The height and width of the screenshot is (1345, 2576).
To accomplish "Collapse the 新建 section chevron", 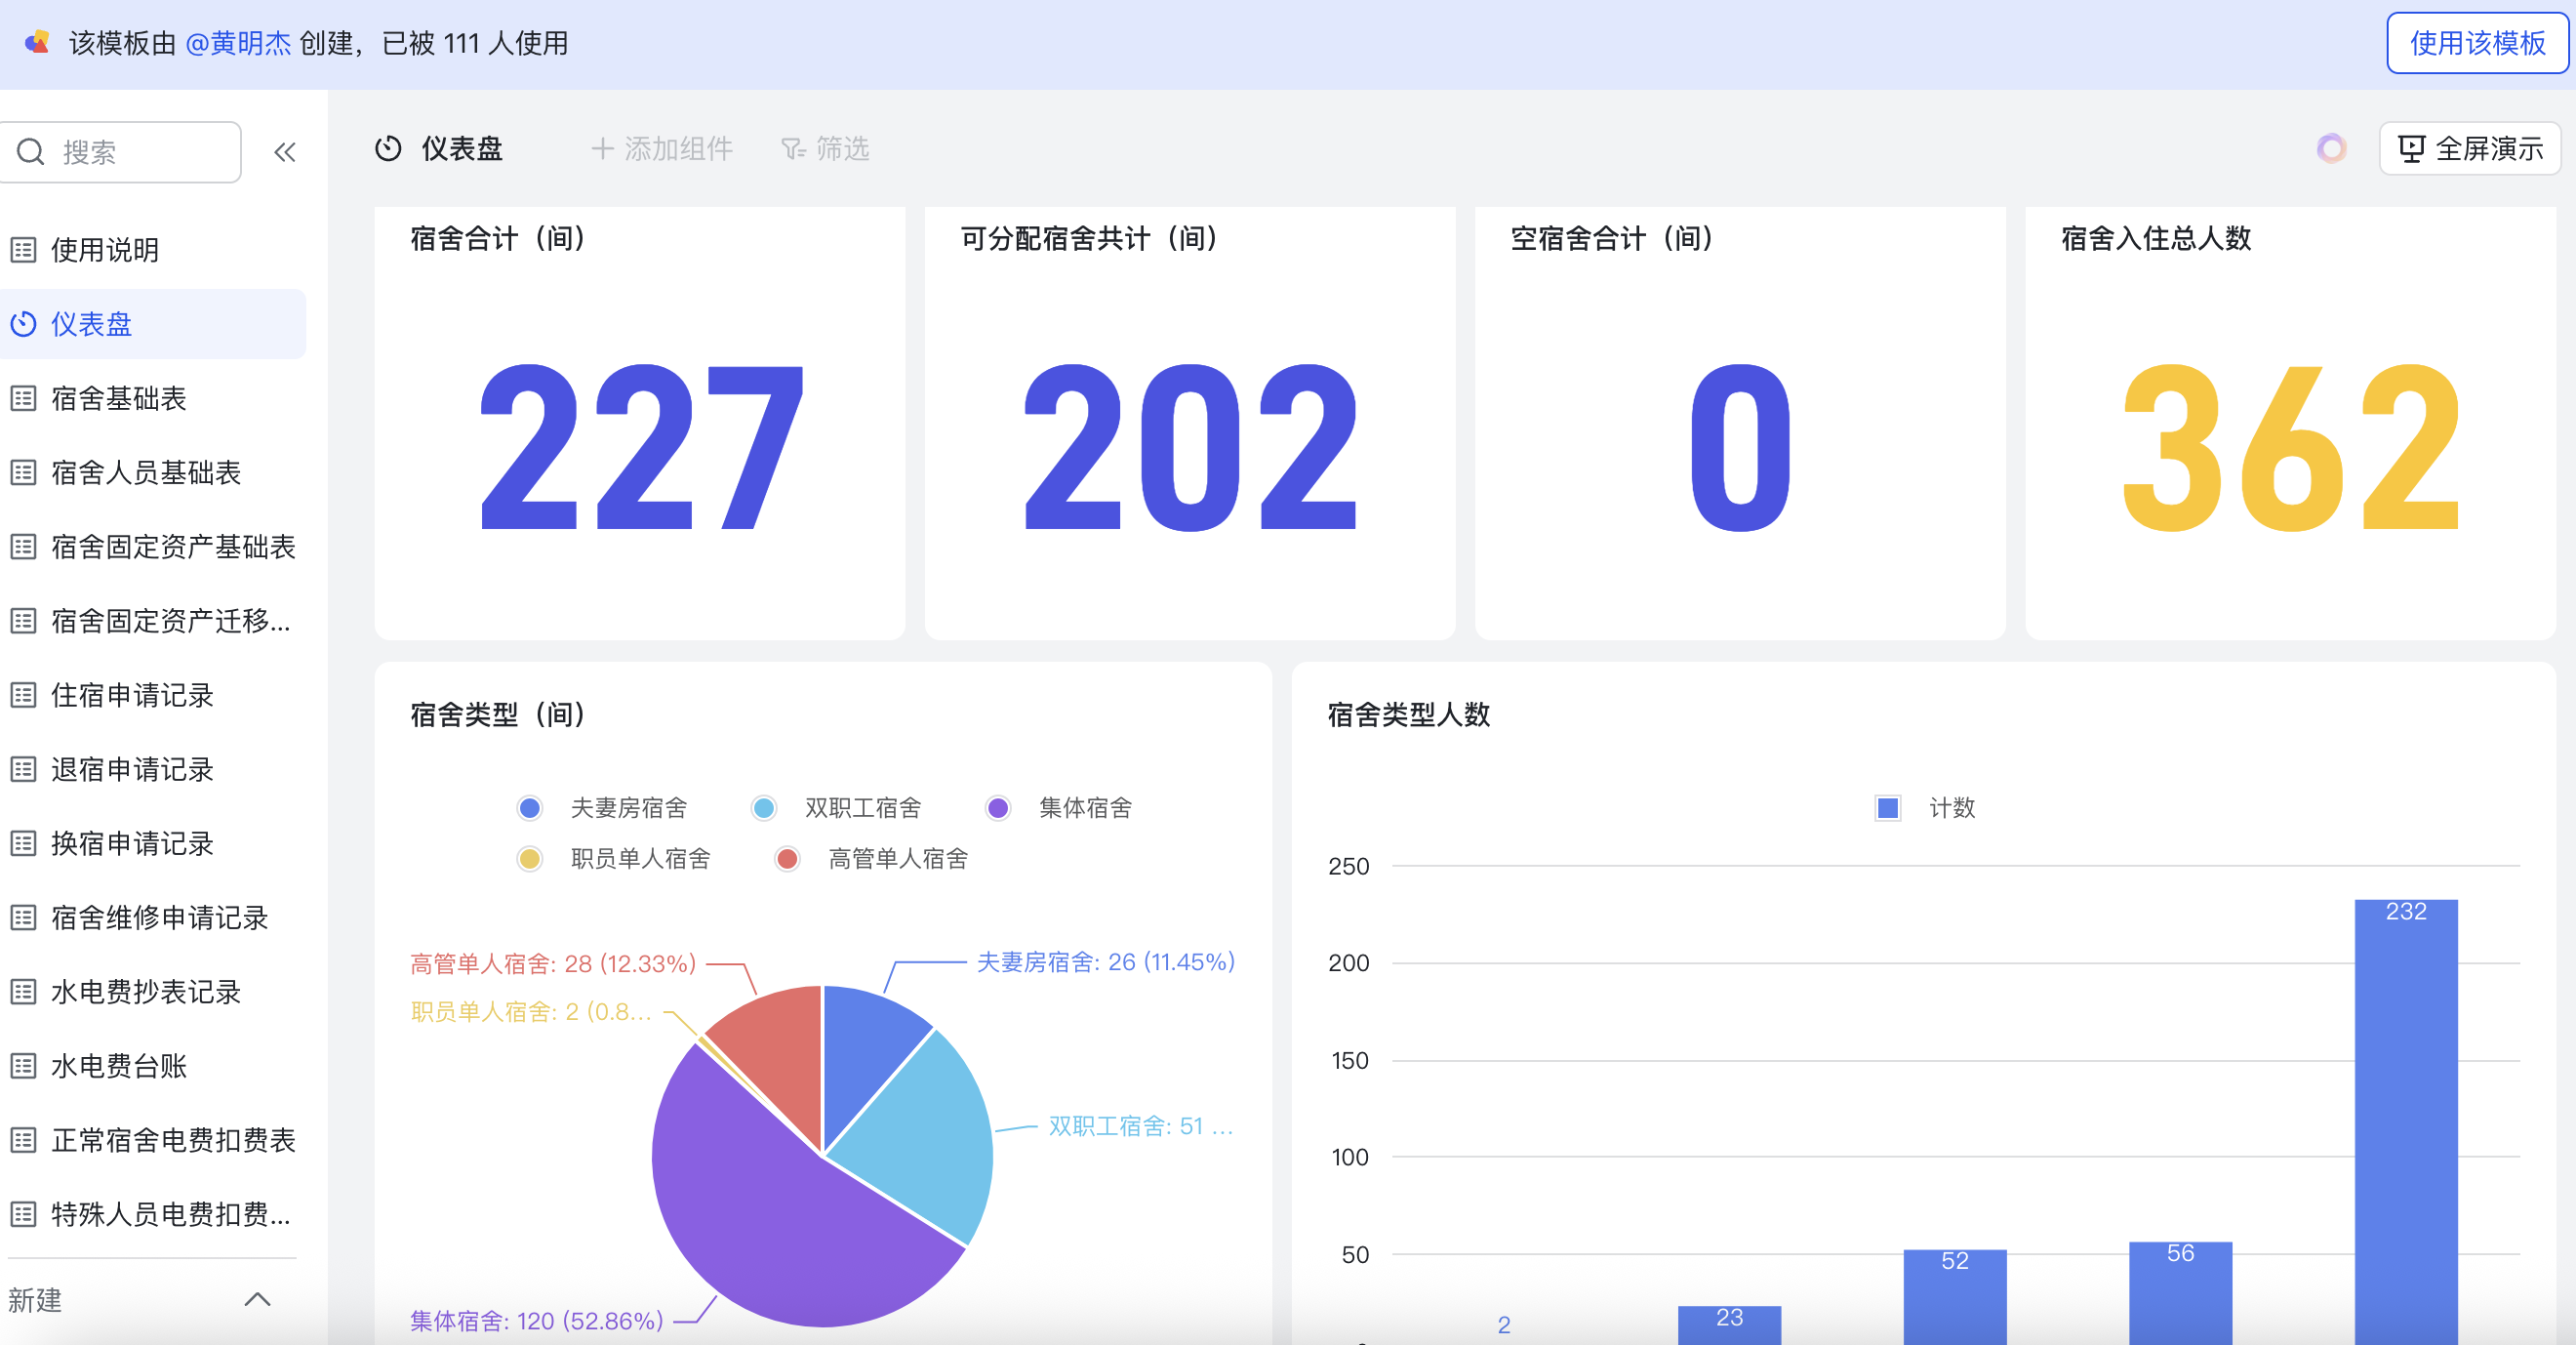I will click(257, 1299).
